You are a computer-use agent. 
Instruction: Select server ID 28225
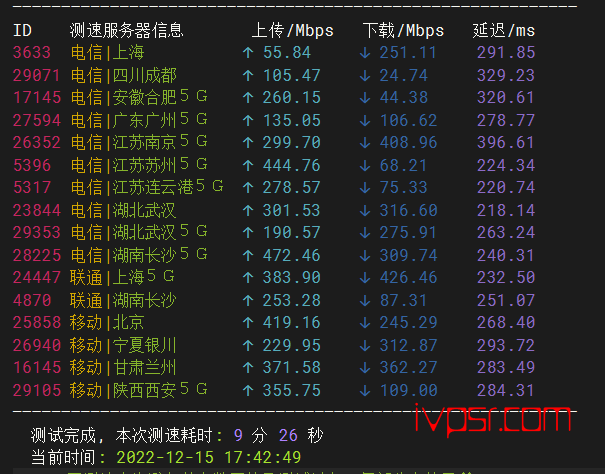(x=37, y=255)
